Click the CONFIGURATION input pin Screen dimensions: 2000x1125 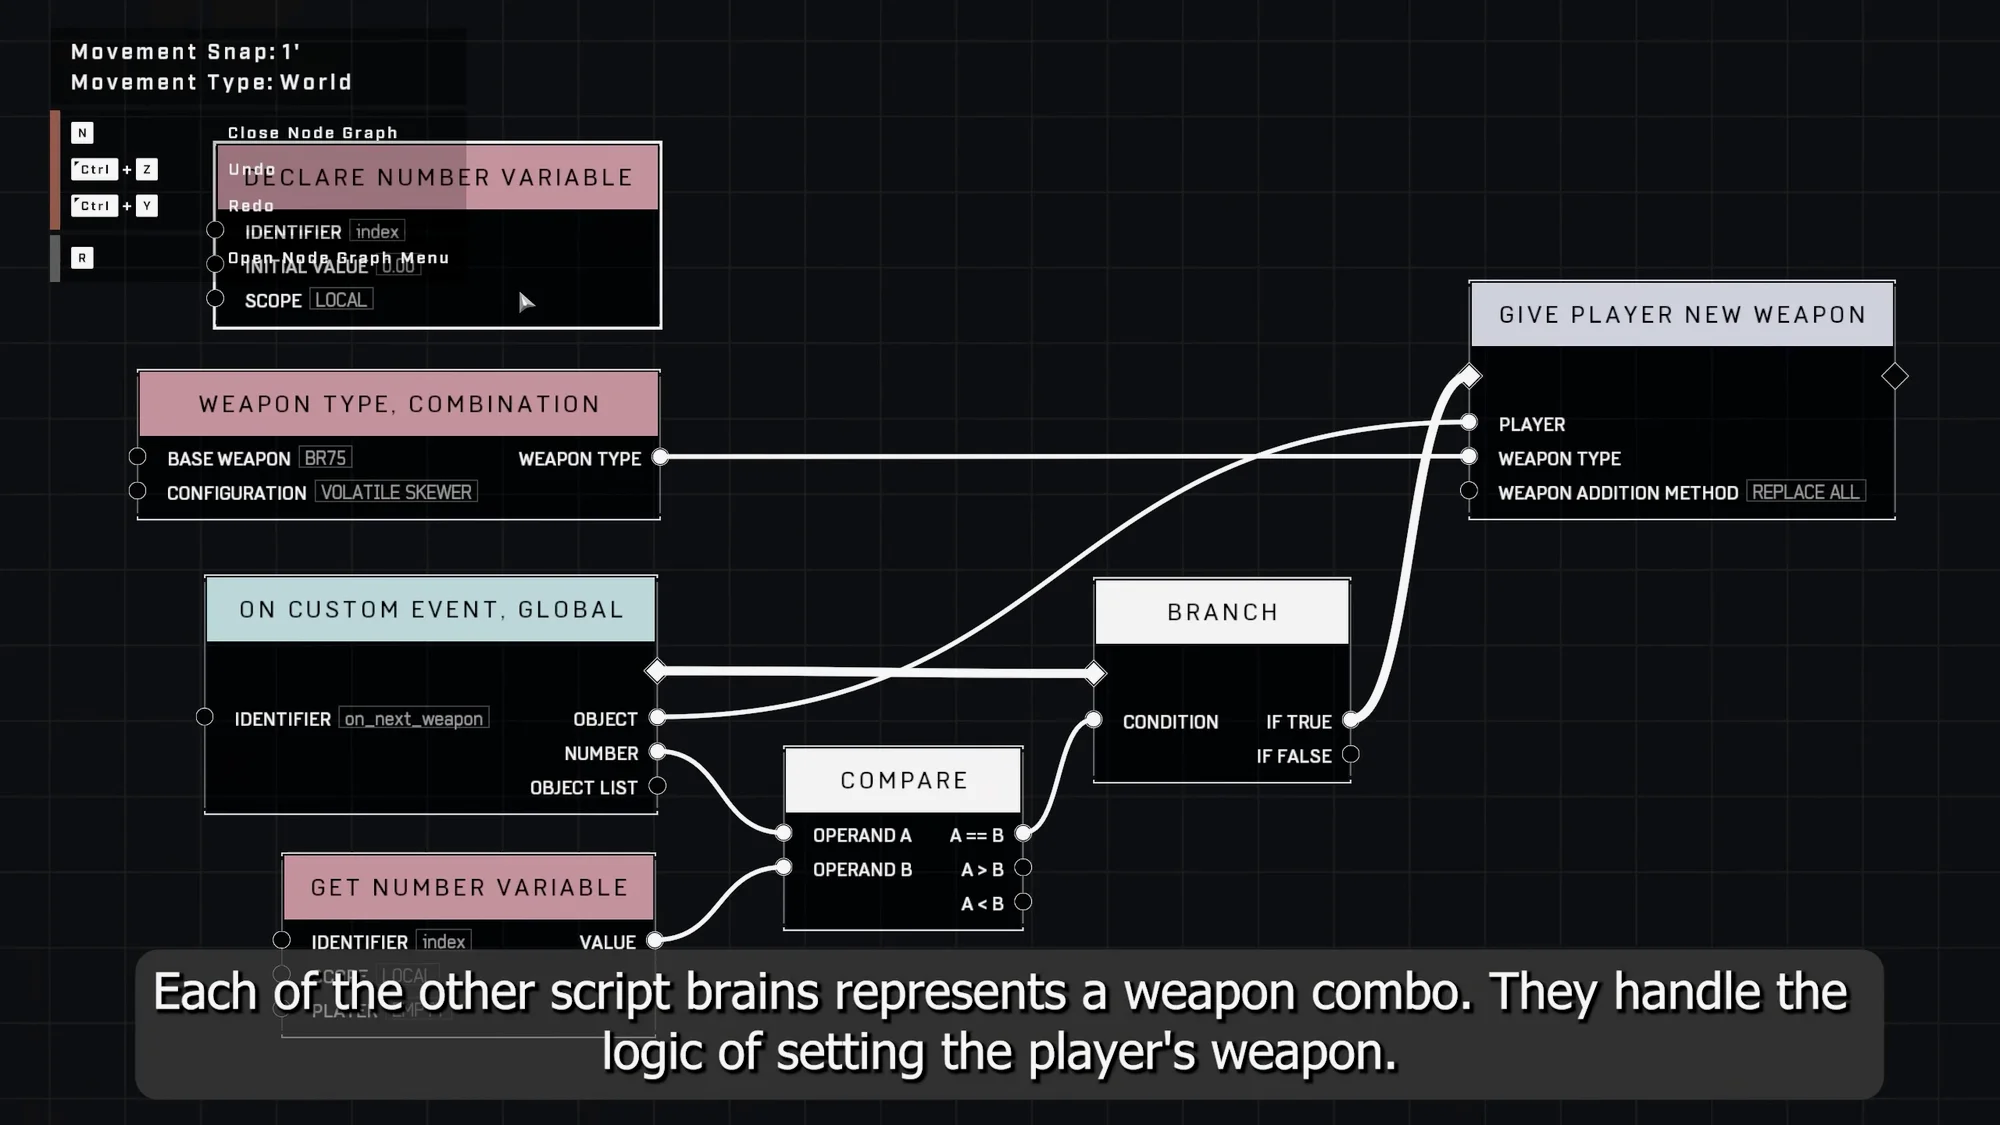[x=138, y=491]
